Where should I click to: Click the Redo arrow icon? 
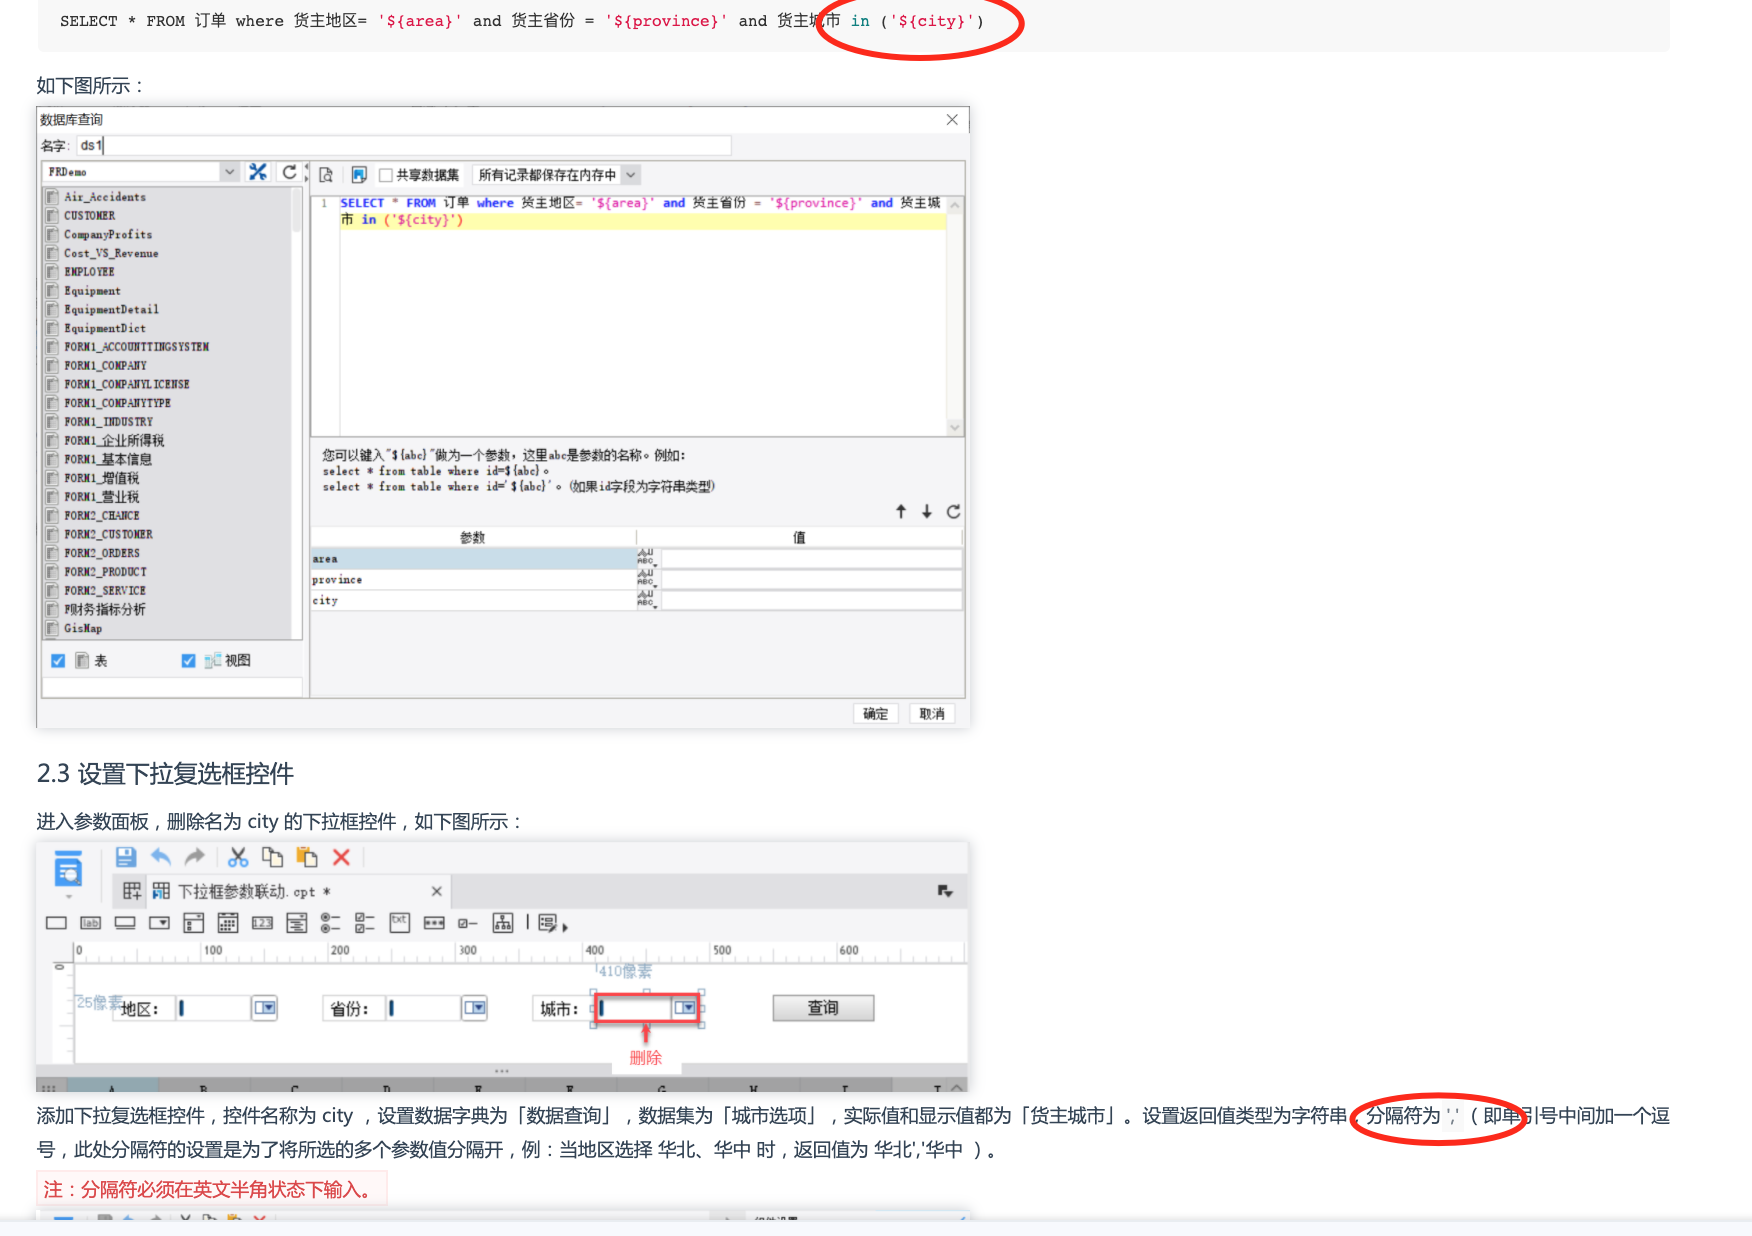[x=195, y=857]
